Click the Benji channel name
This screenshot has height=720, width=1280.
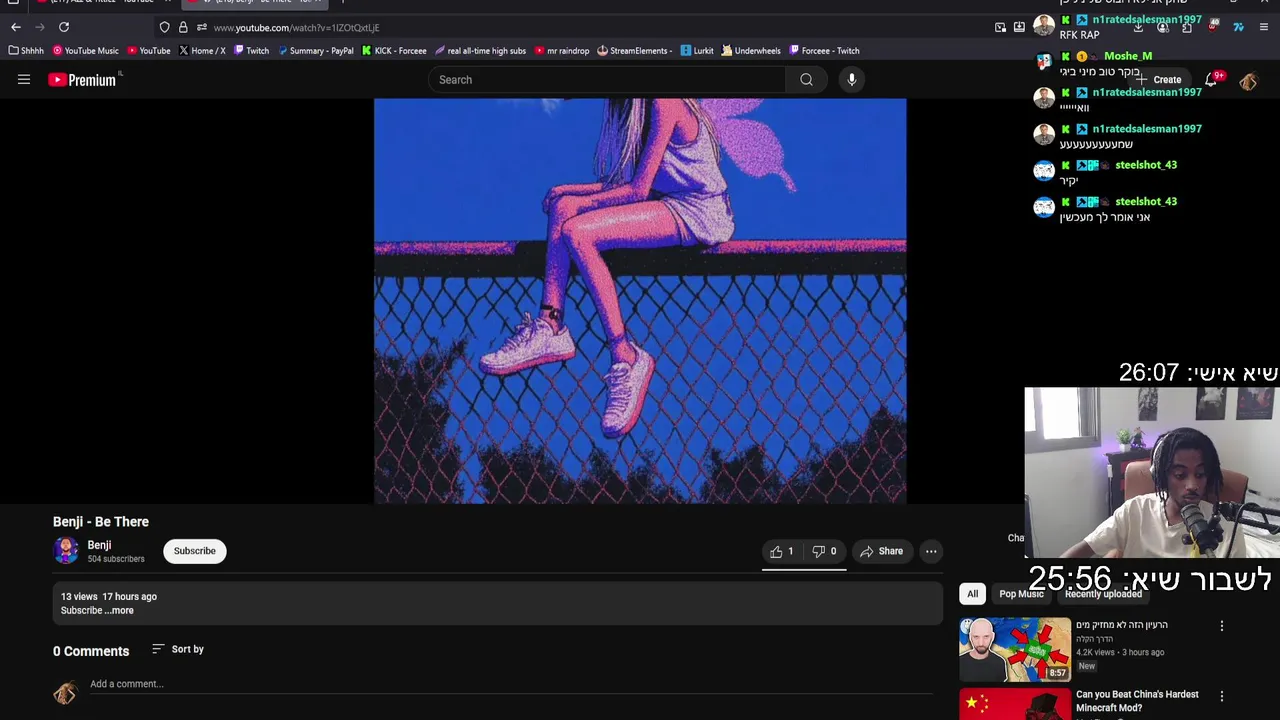[99, 545]
